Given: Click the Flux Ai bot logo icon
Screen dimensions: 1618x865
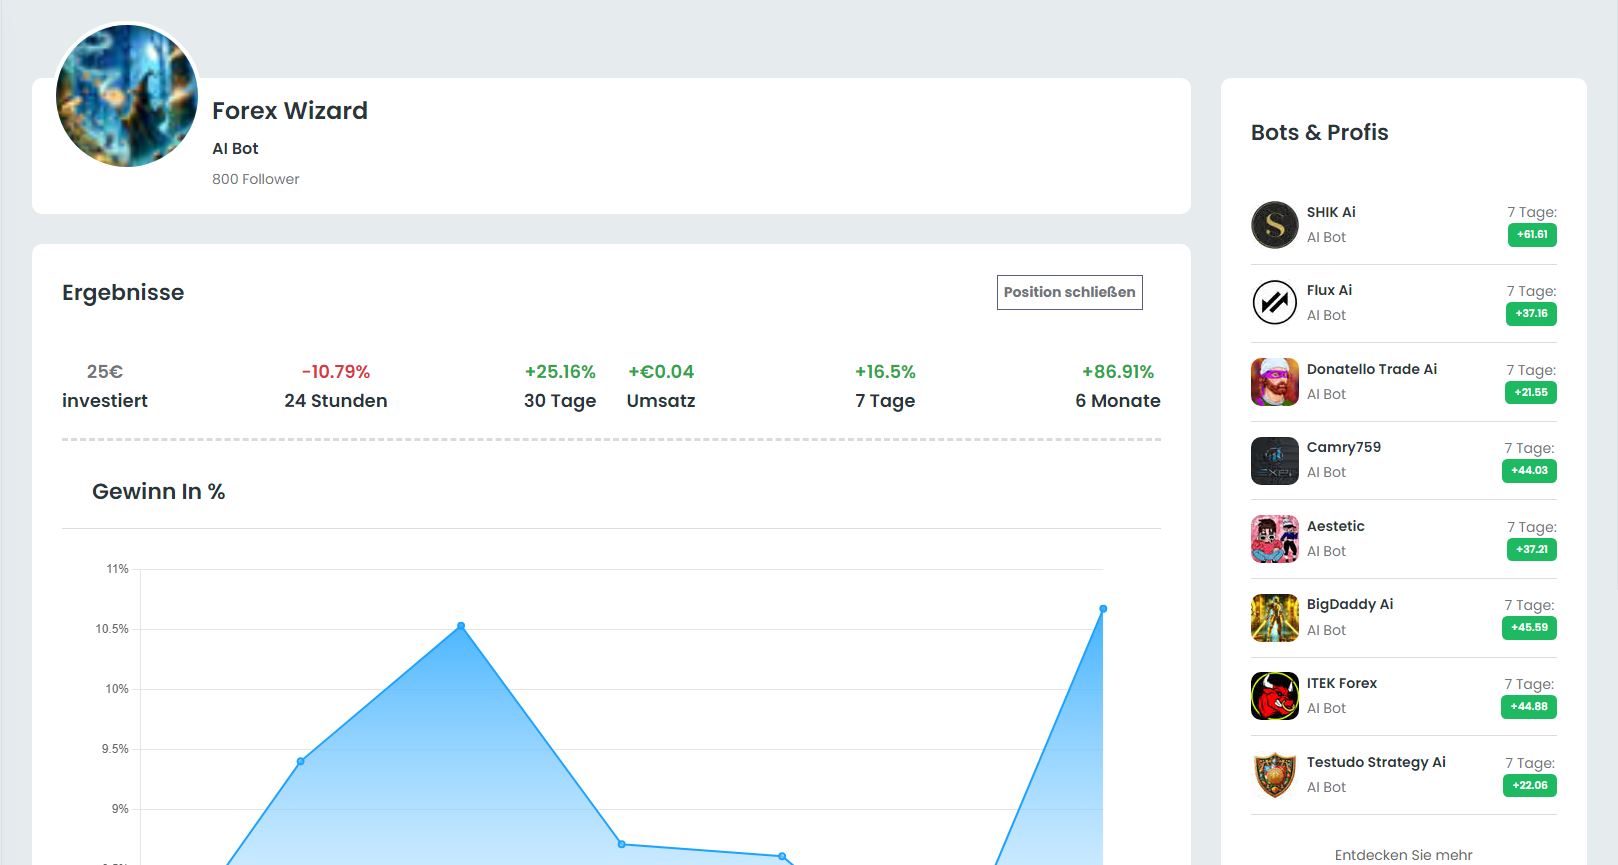Looking at the screenshot, I should pyautogui.click(x=1275, y=302).
